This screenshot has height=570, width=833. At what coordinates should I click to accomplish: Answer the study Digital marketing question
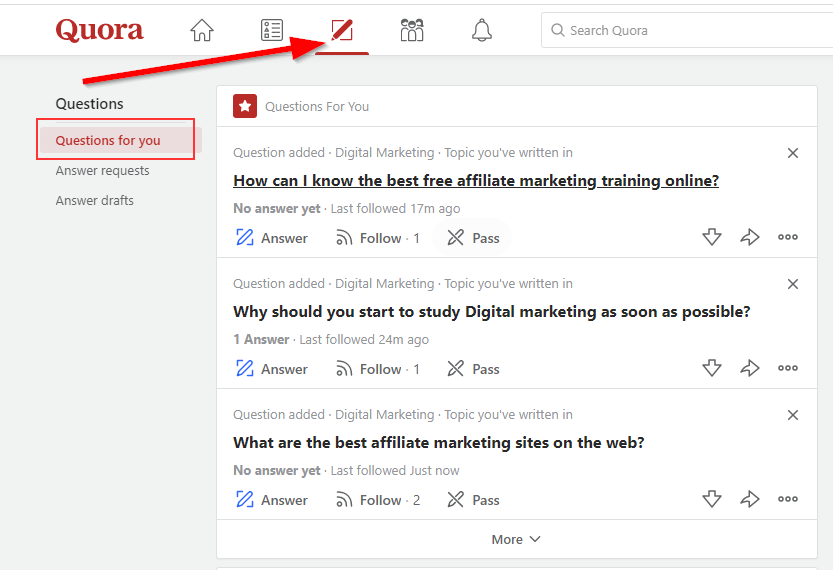coord(271,369)
